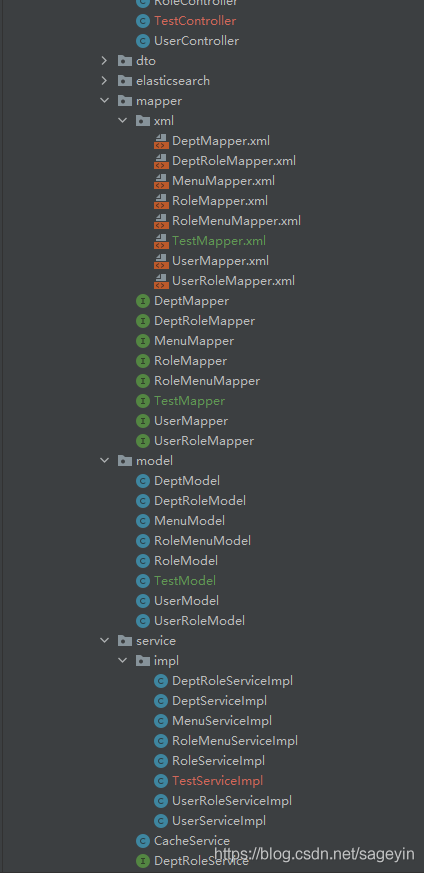The width and height of the screenshot is (424, 873).
Task: Select TestMapper.xml in the tree
Action: pos(219,241)
